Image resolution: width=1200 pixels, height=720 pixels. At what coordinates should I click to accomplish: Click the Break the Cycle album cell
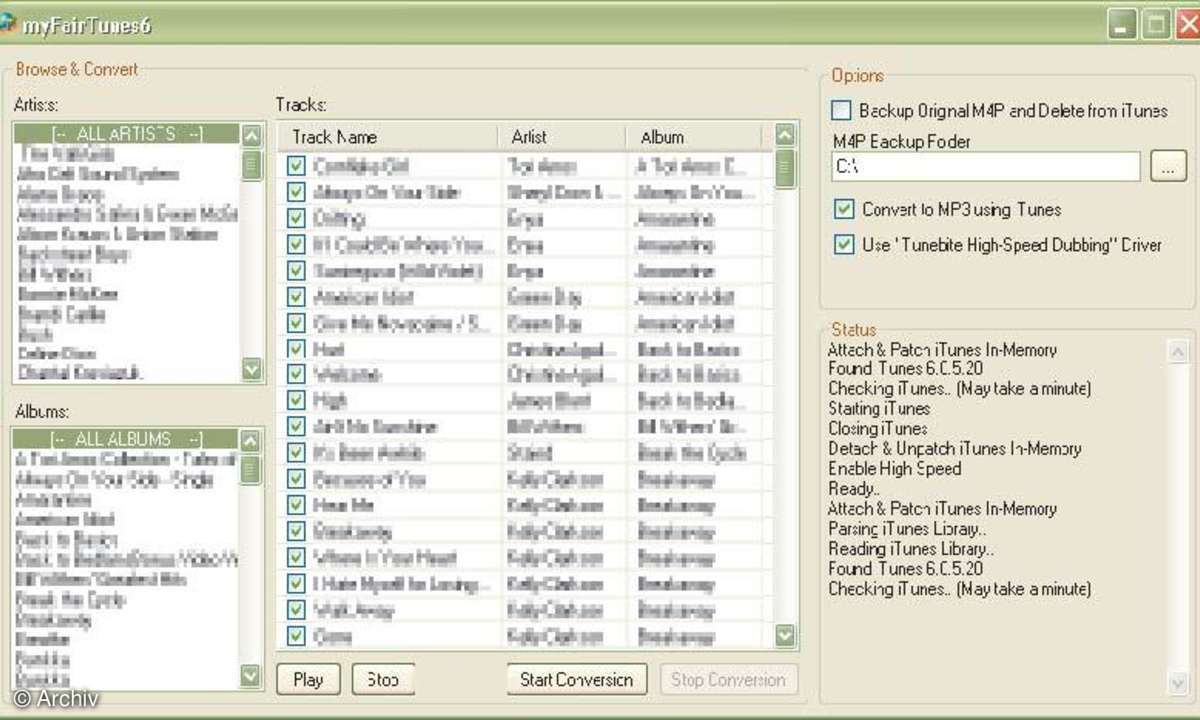coord(692,453)
